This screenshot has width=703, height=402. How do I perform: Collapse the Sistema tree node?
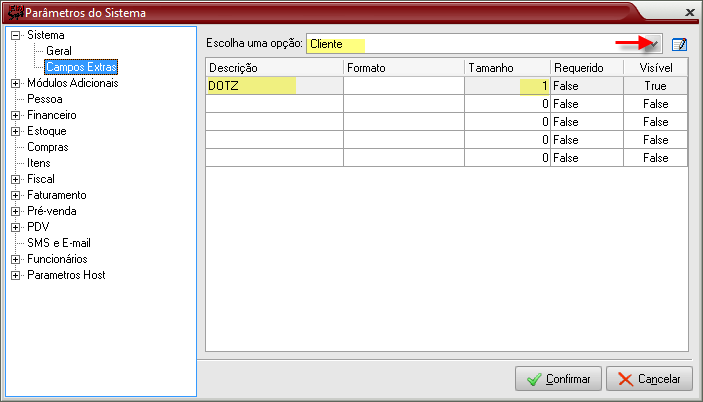point(15,35)
